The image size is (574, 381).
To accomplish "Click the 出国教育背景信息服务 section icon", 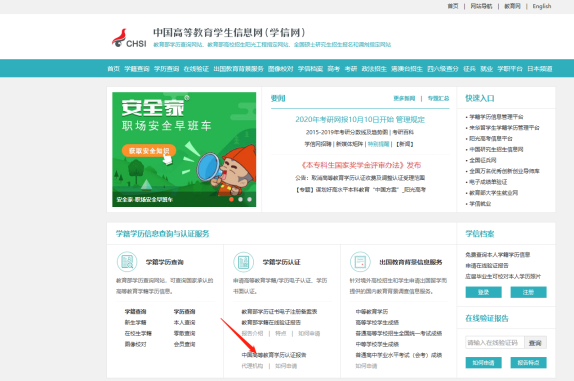I will coord(360,262).
